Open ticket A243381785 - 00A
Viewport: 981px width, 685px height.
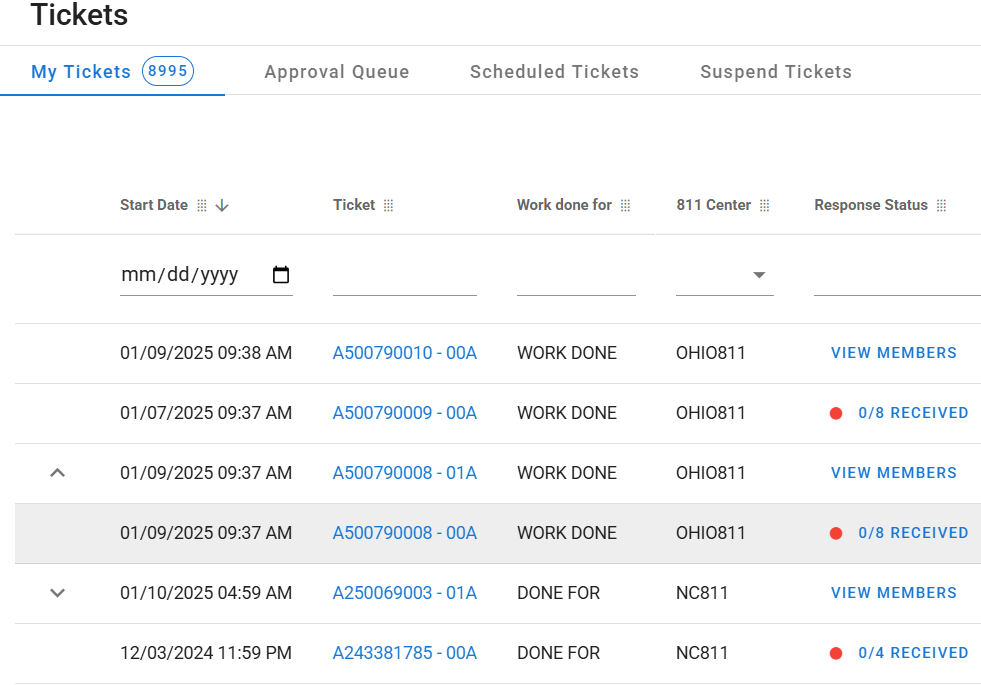[405, 654]
